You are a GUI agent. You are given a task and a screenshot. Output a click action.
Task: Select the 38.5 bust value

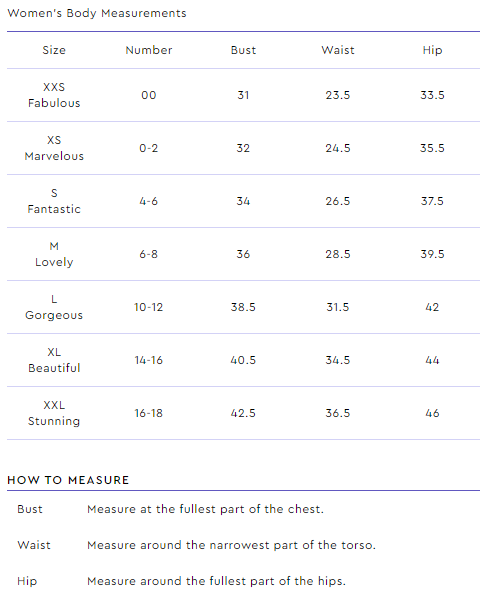(x=243, y=307)
